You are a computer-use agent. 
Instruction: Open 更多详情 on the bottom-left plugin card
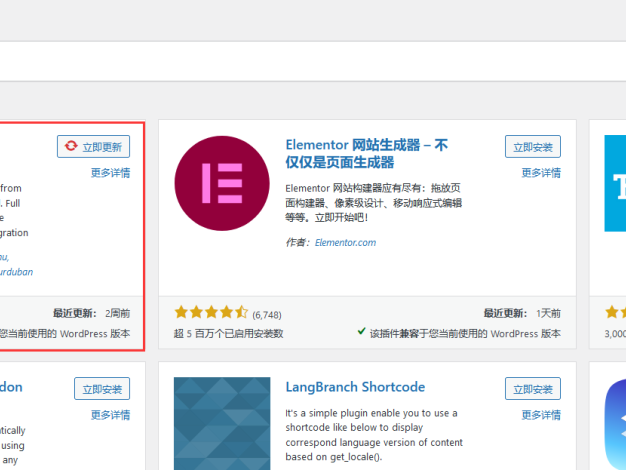click(x=110, y=415)
